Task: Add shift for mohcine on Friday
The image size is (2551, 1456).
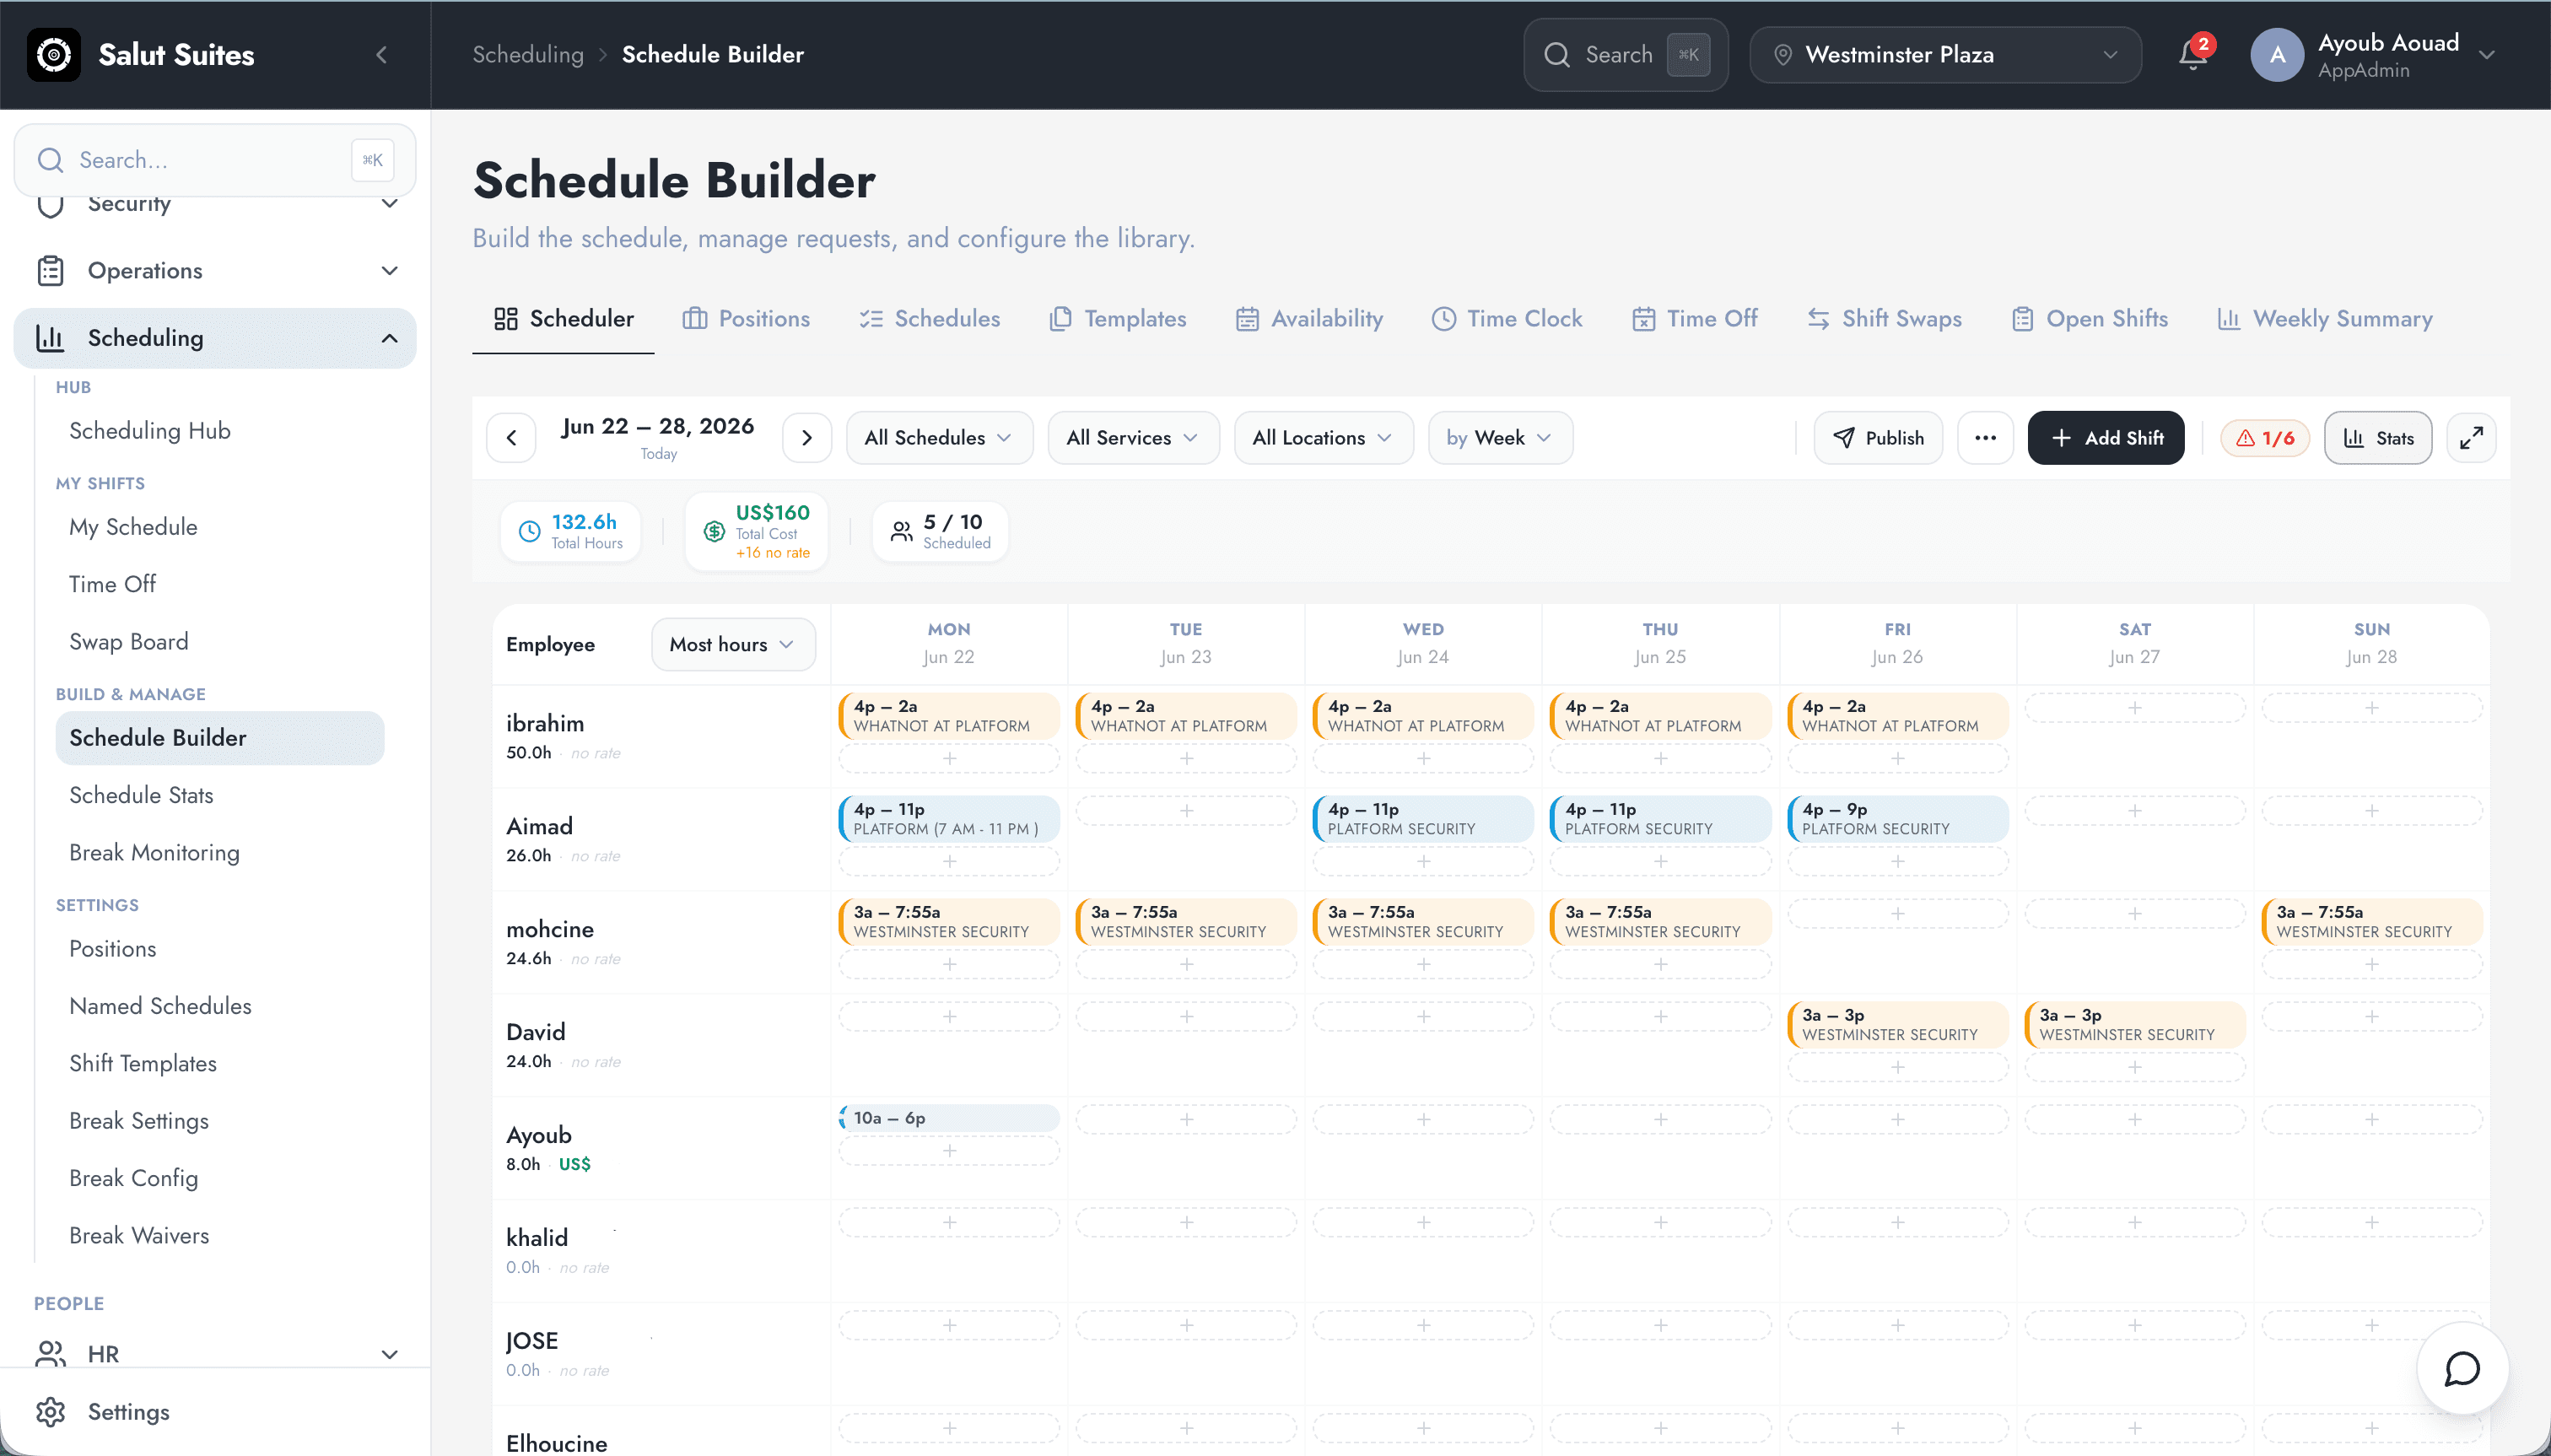Action: tap(1897, 914)
